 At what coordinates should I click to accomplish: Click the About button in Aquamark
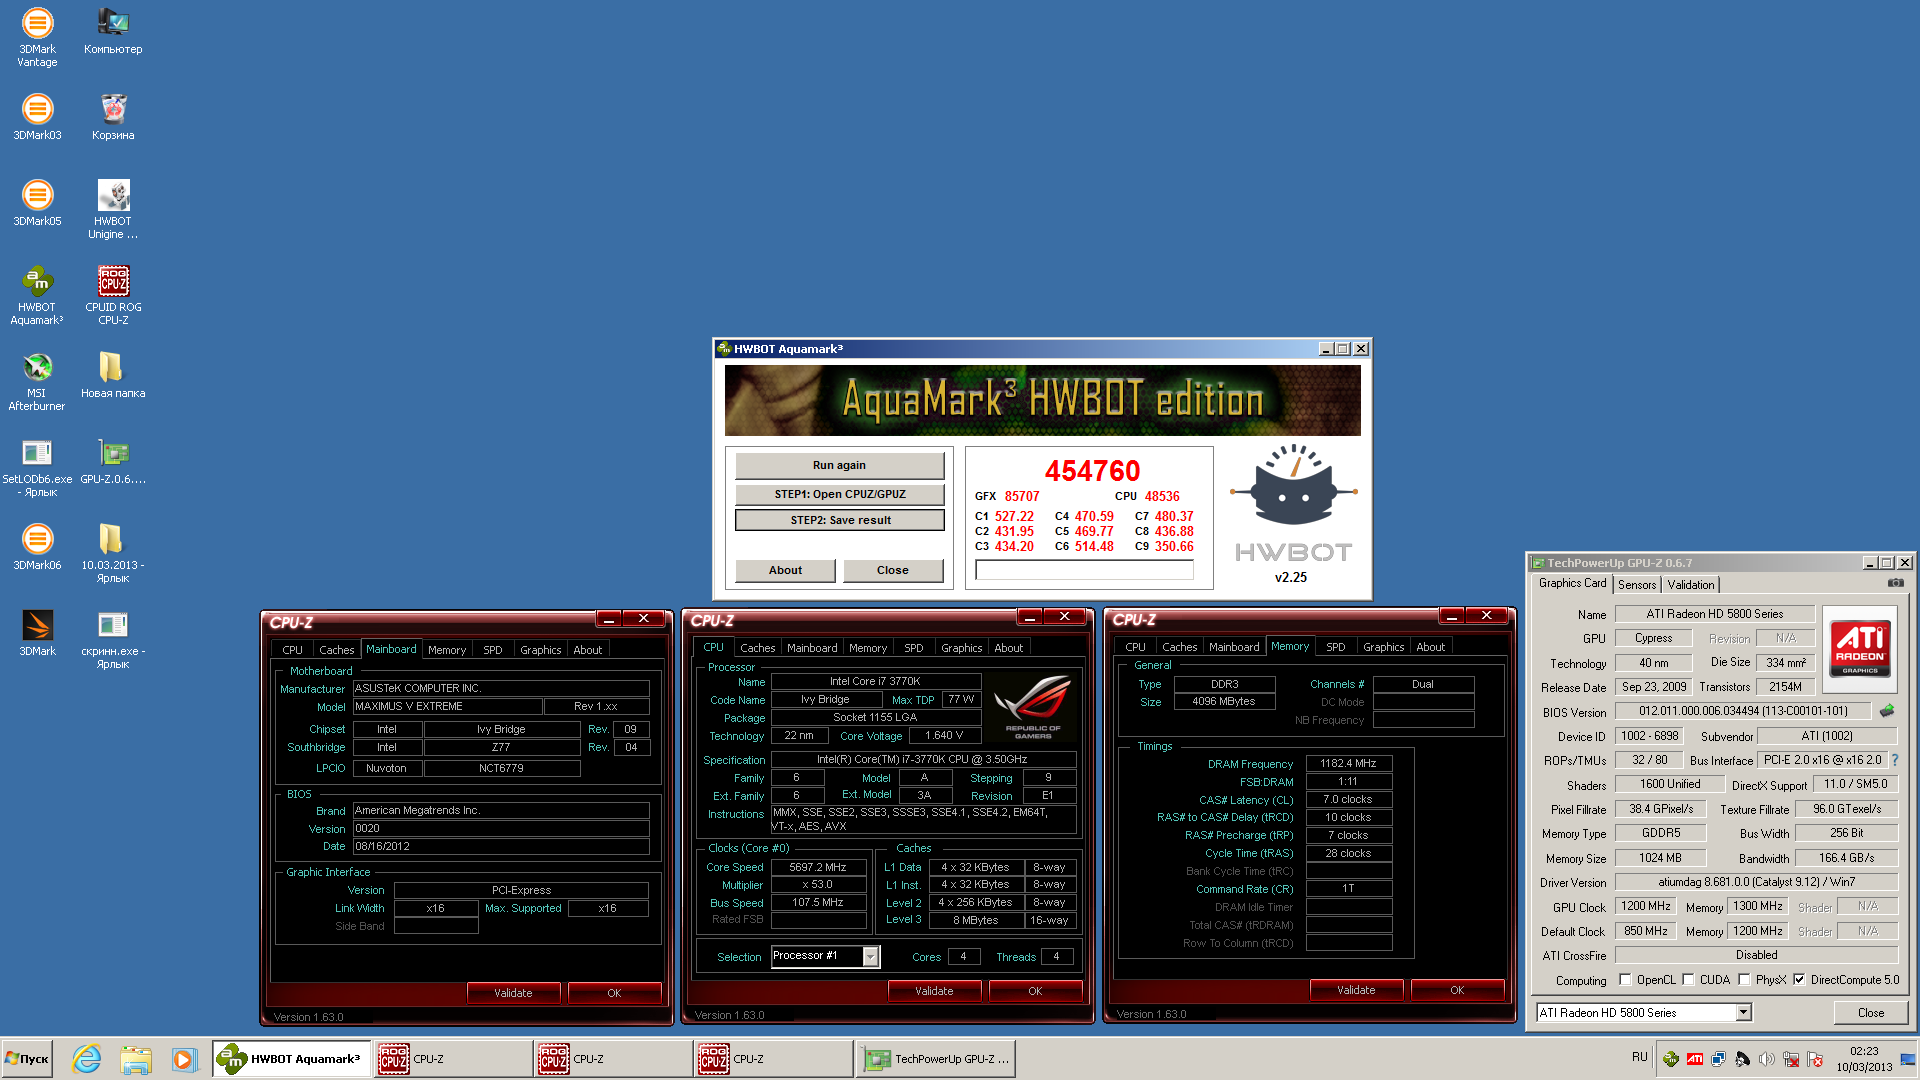(785, 570)
